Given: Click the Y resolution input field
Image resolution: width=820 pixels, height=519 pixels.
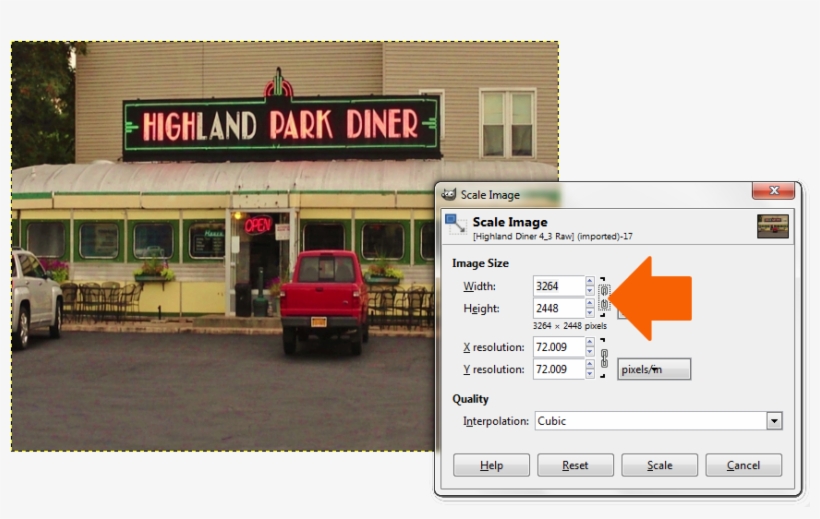Looking at the screenshot, I should pos(559,369).
